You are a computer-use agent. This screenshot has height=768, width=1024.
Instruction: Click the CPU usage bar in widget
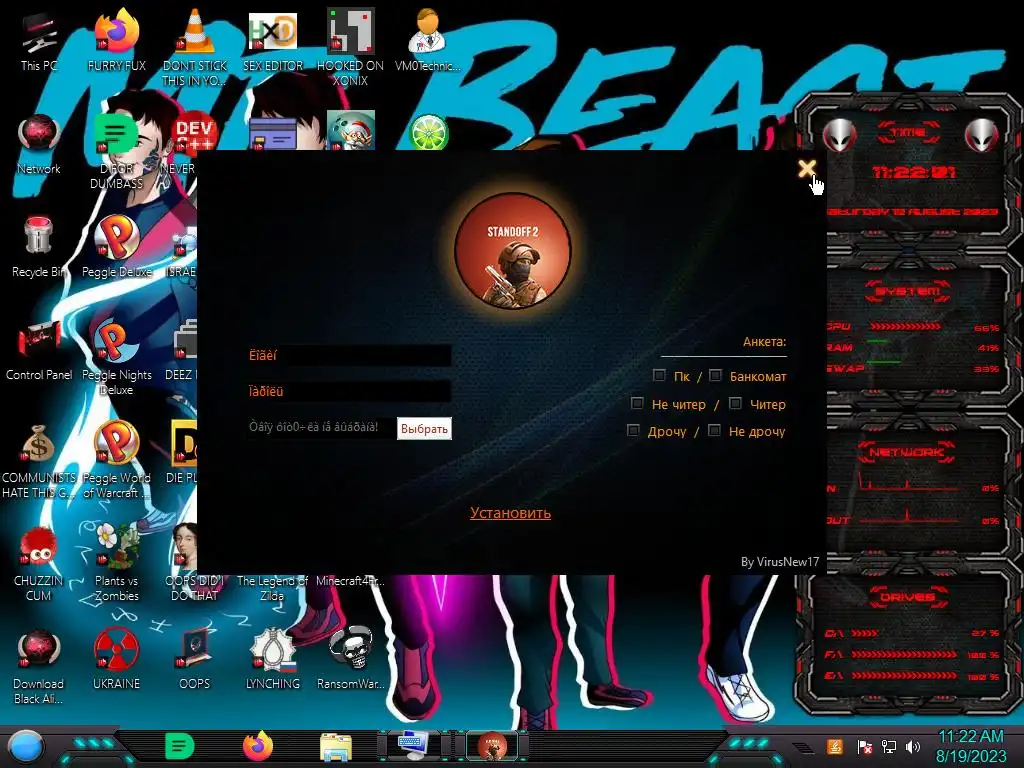point(905,326)
